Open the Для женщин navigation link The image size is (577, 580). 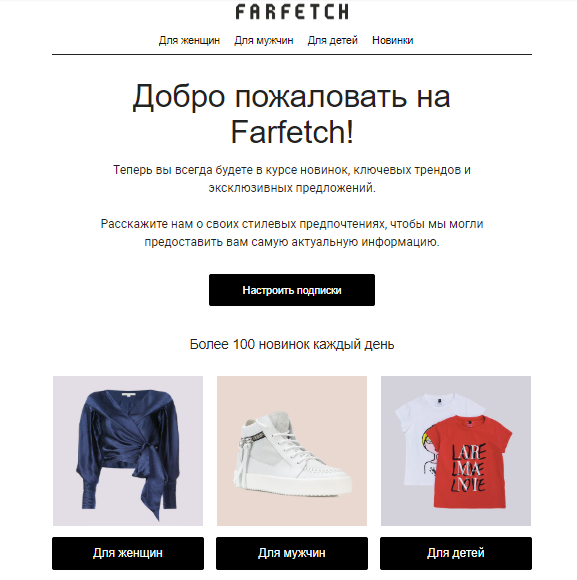[x=189, y=40]
